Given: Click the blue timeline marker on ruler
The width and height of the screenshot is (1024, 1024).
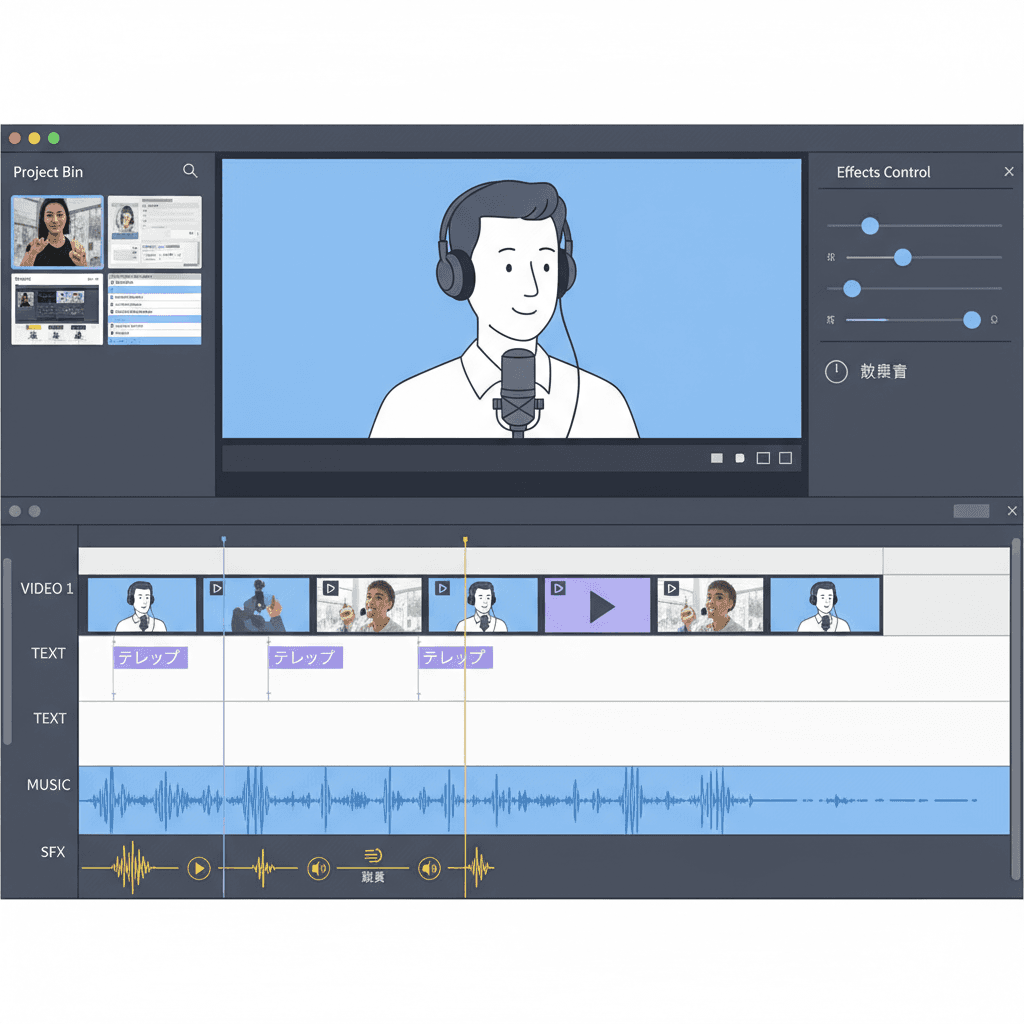Looking at the screenshot, I should point(223,540).
